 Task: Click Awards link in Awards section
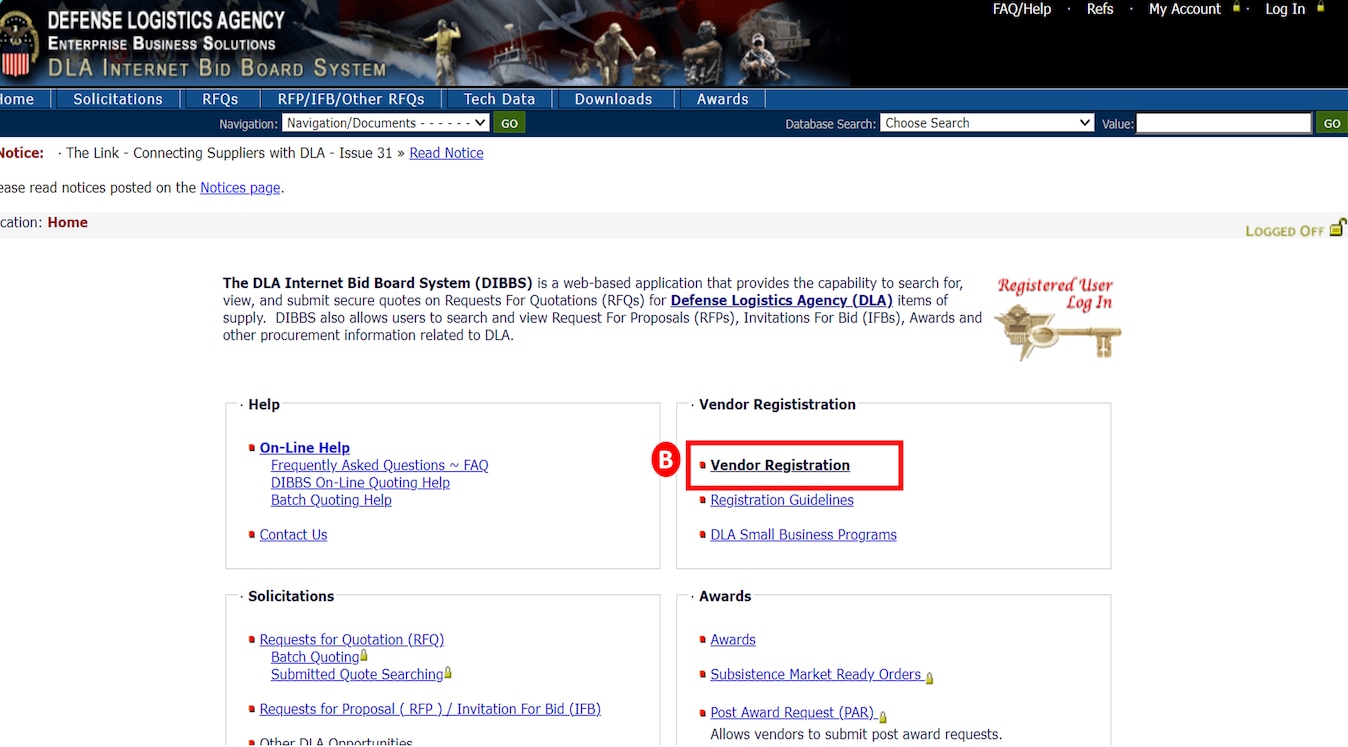[733, 640]
